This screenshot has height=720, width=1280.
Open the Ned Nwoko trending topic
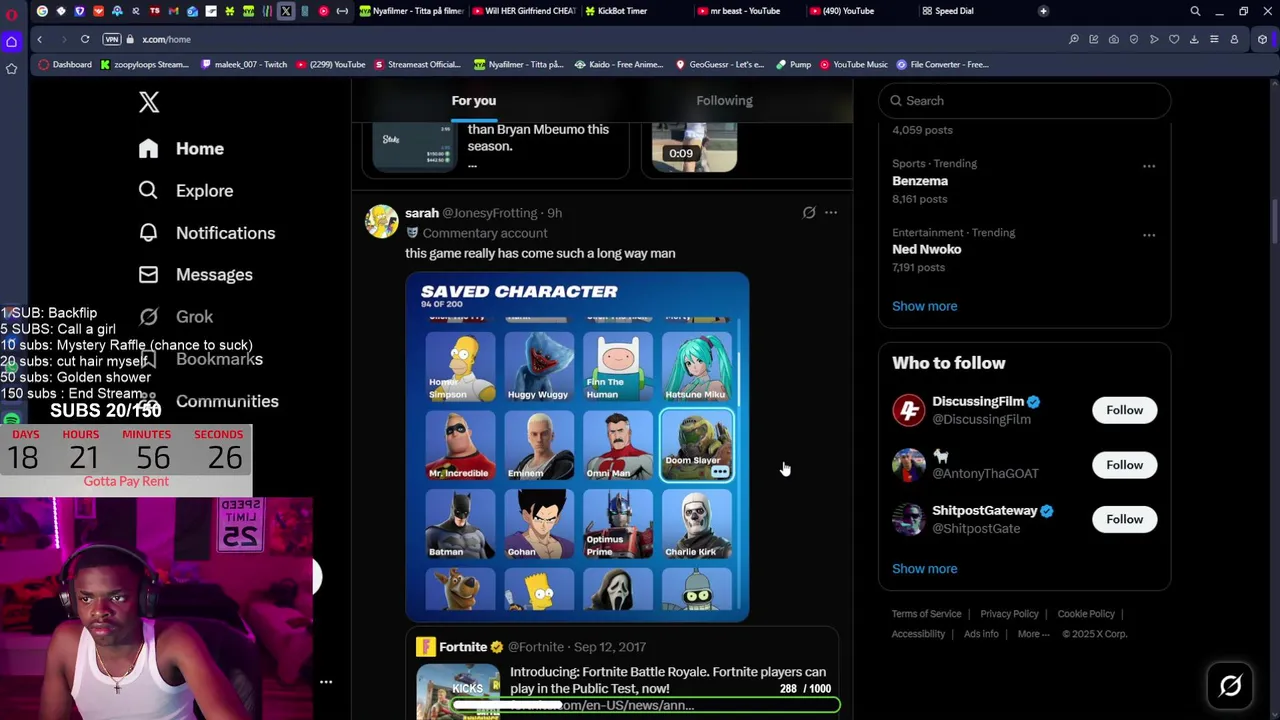tap(926, 249)
